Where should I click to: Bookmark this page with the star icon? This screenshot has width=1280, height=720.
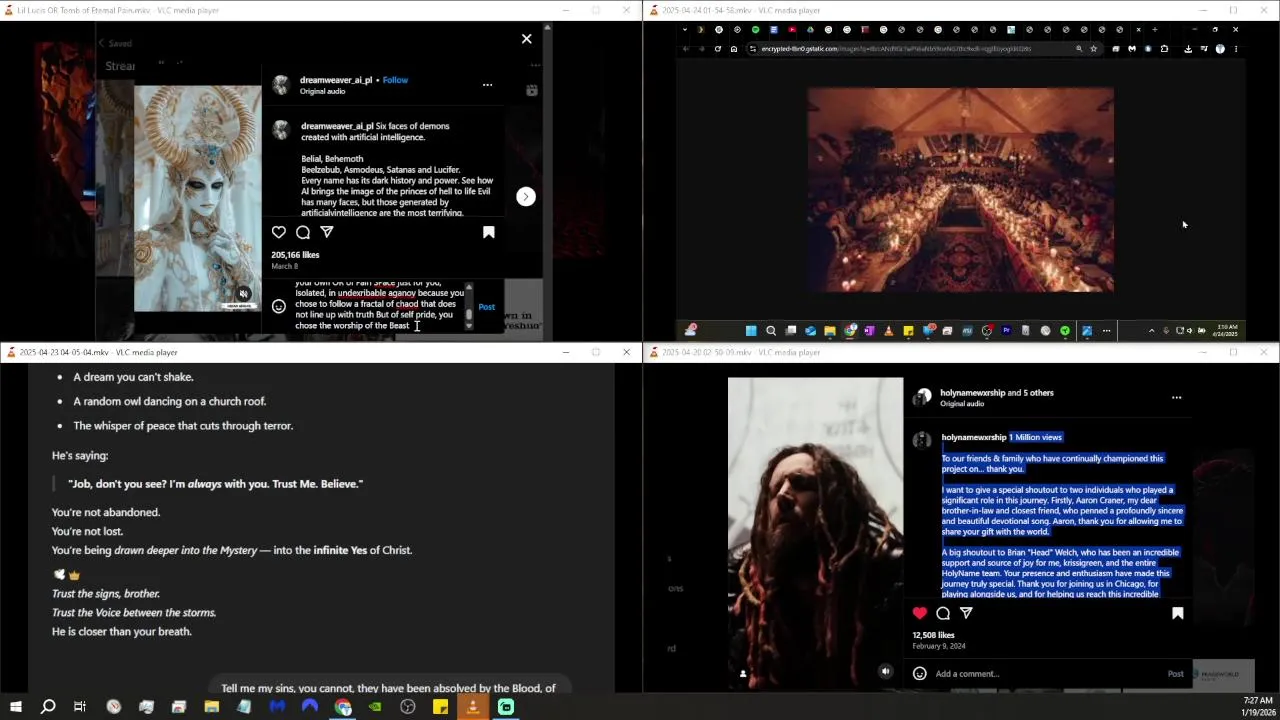tap(1093, 49)
